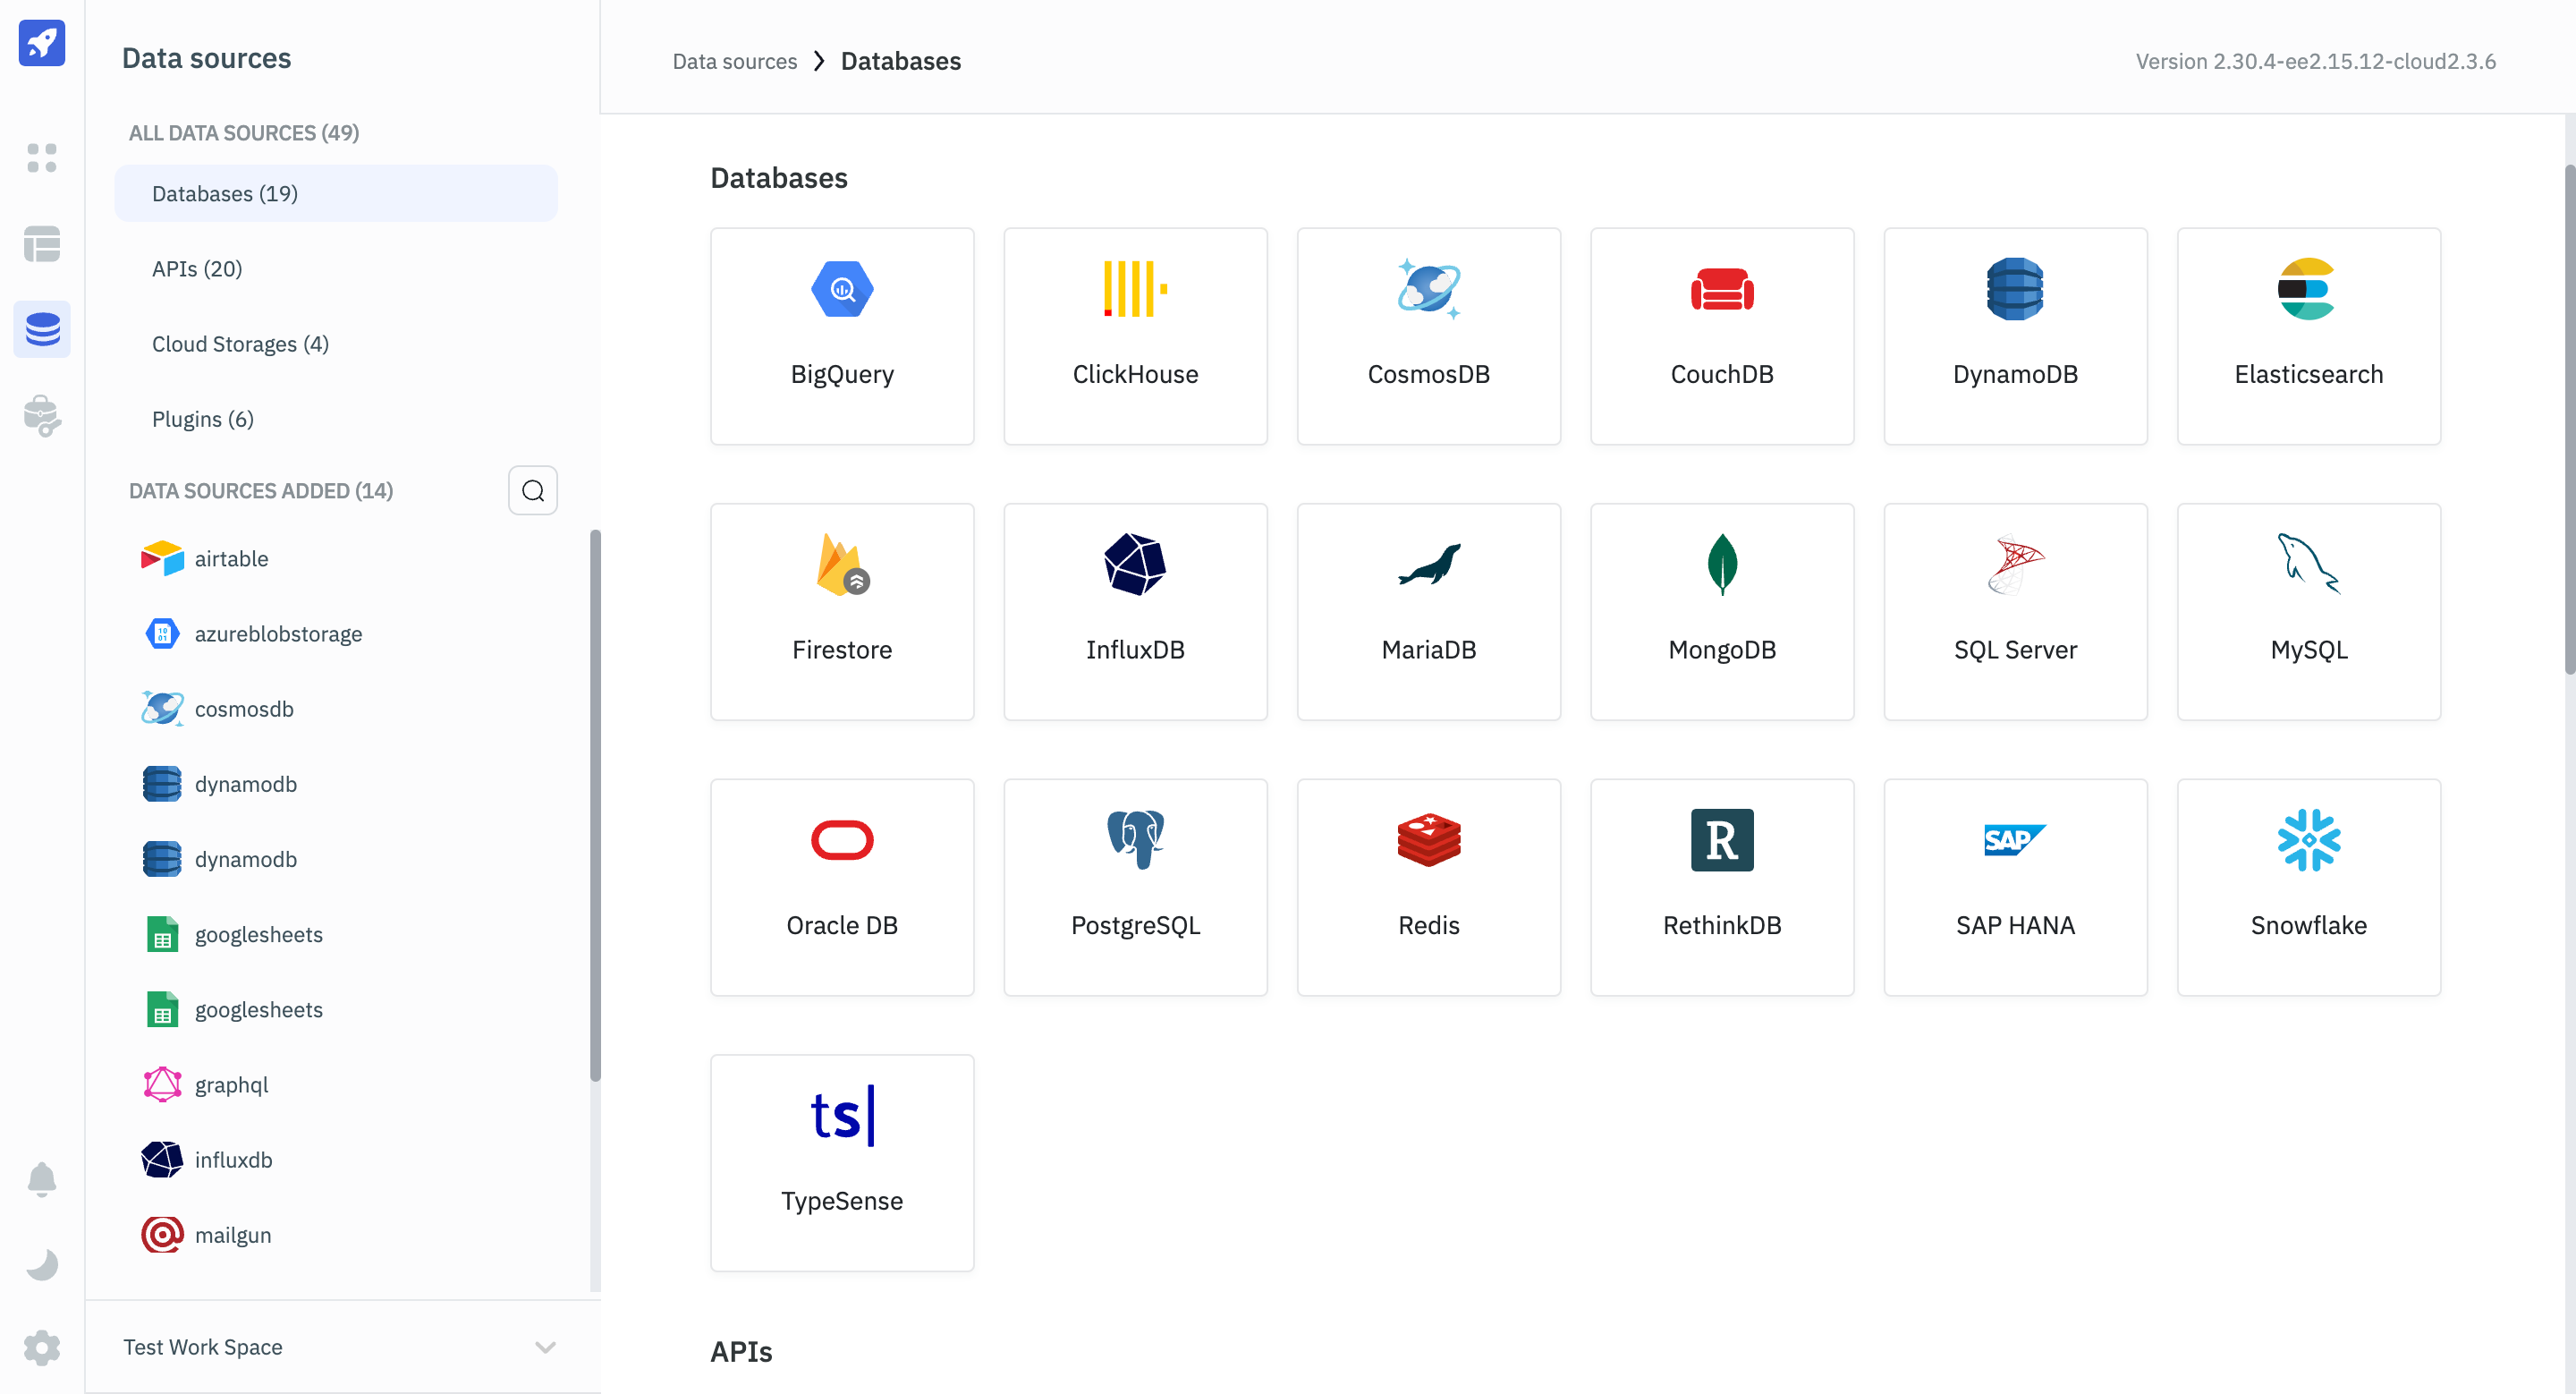This screenshot has height=1394, width=2576.
Task: Open the ToolJet rocket logo
Action: click(x=42, y=43)
